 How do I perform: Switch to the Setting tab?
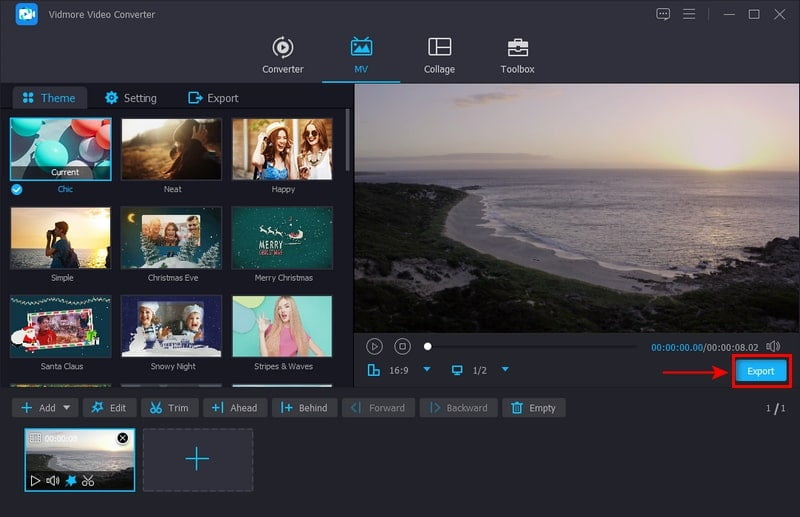coord(131,98)
